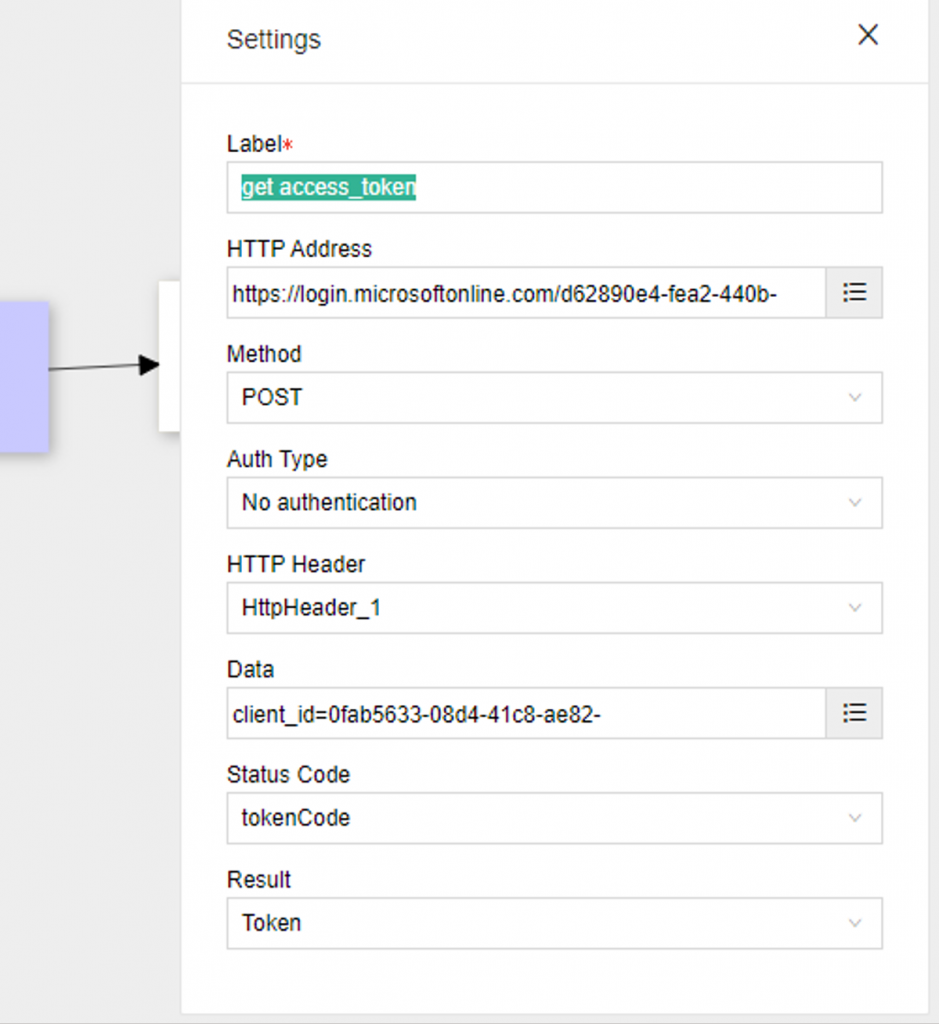
Task: Click the connector arrow between nodes
Action: pos(104,366)
